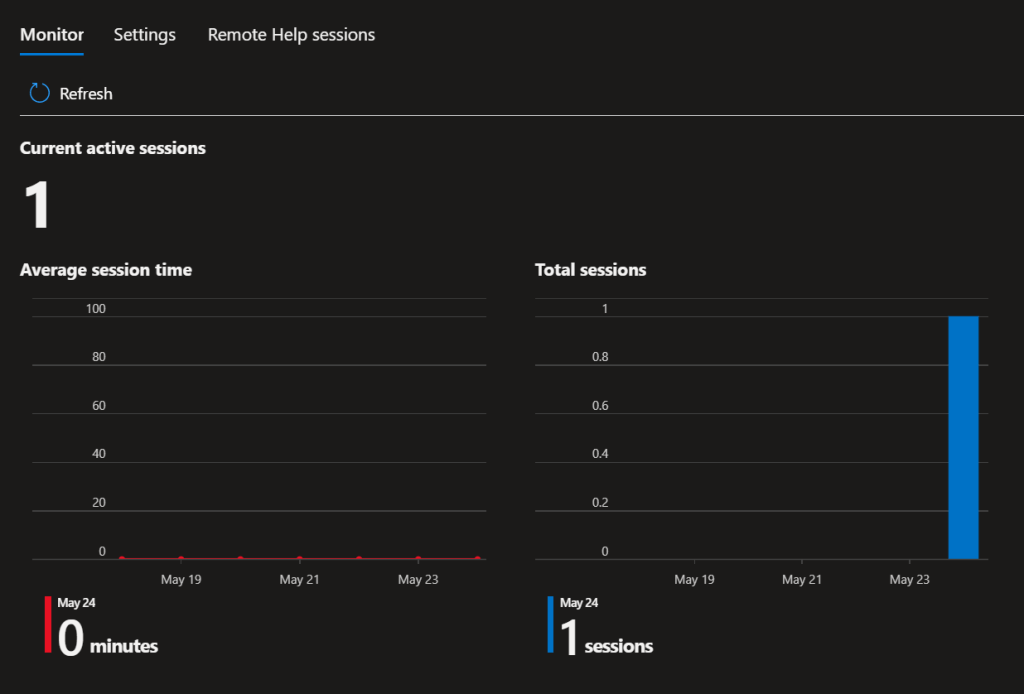Click red legend swatch for average session time

48,625
